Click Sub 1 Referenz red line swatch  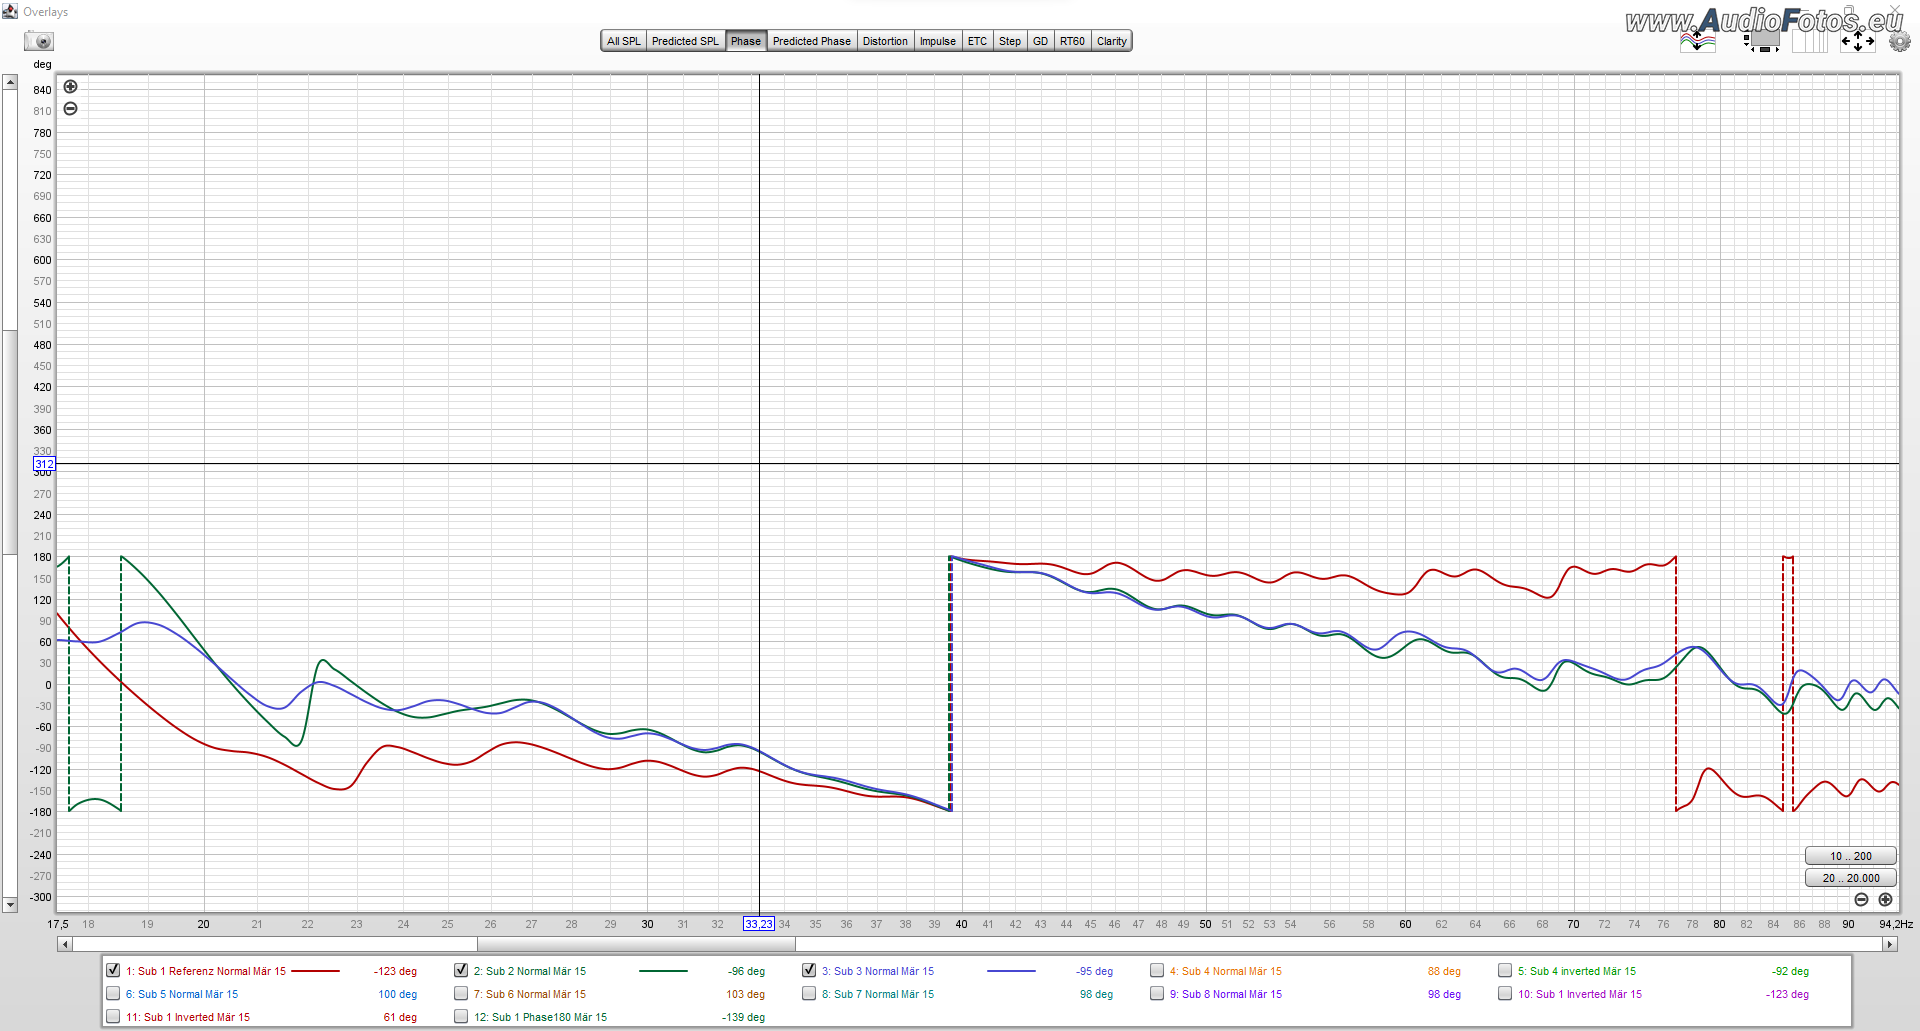(x=315, y=971)
